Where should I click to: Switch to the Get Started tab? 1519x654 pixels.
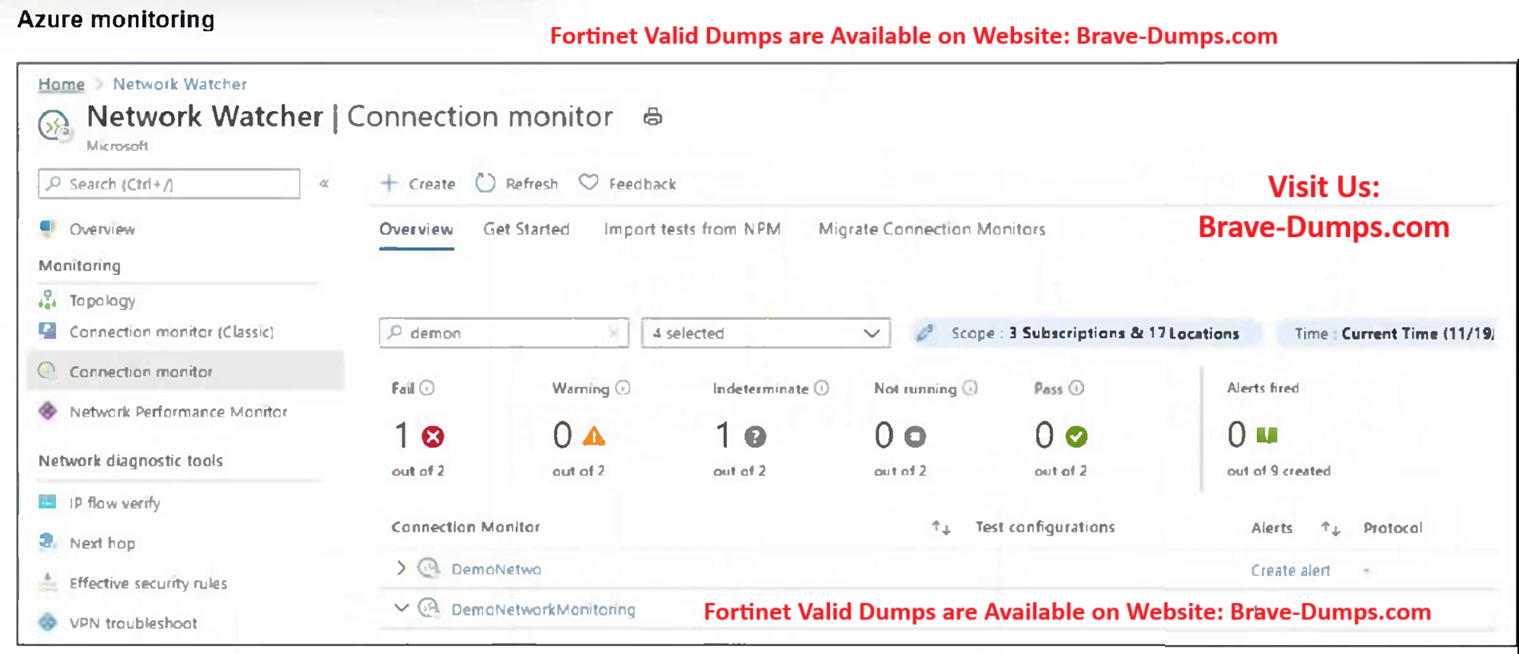tap(526, 229)
